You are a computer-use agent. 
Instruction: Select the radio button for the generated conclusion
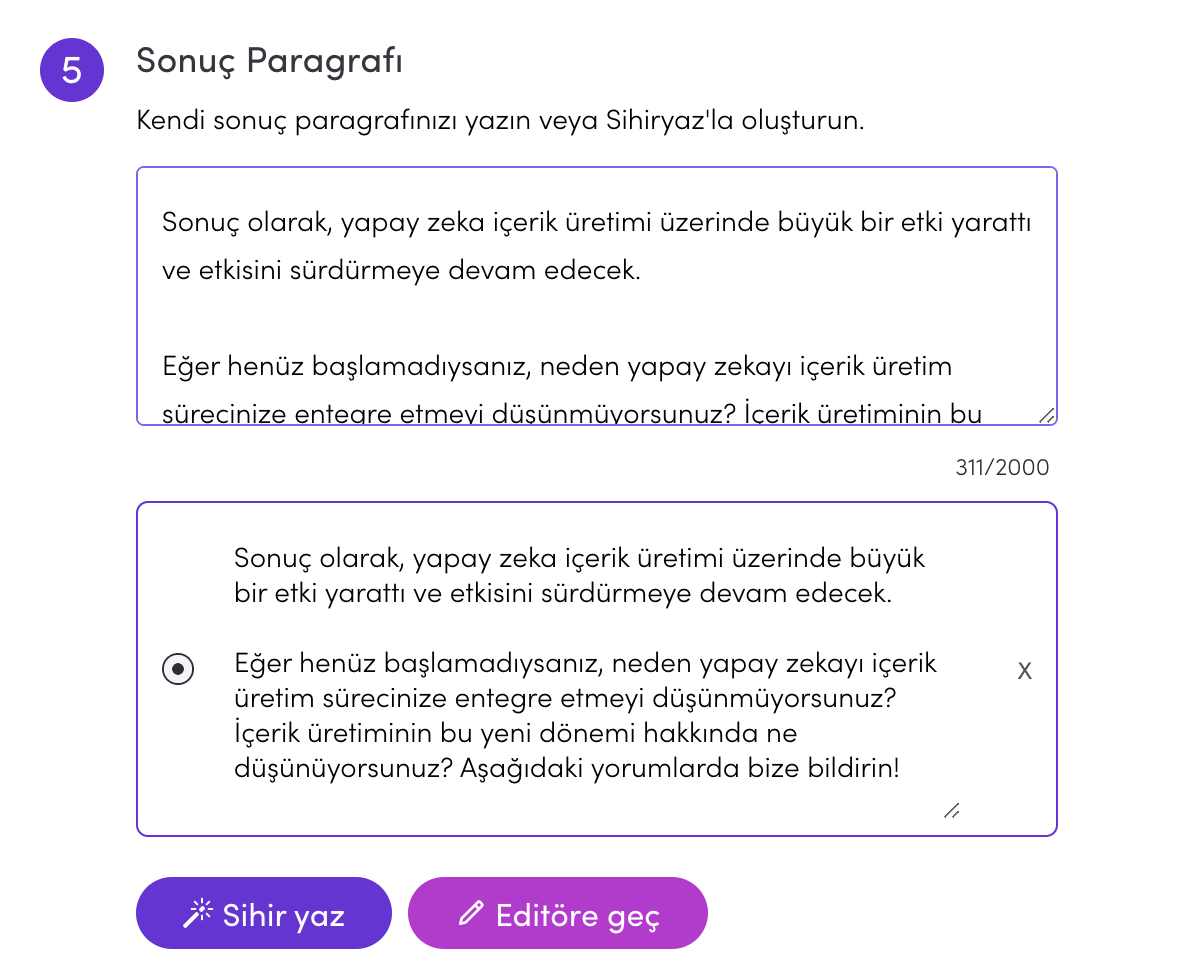pyautogui.click(x=178, y=669)
